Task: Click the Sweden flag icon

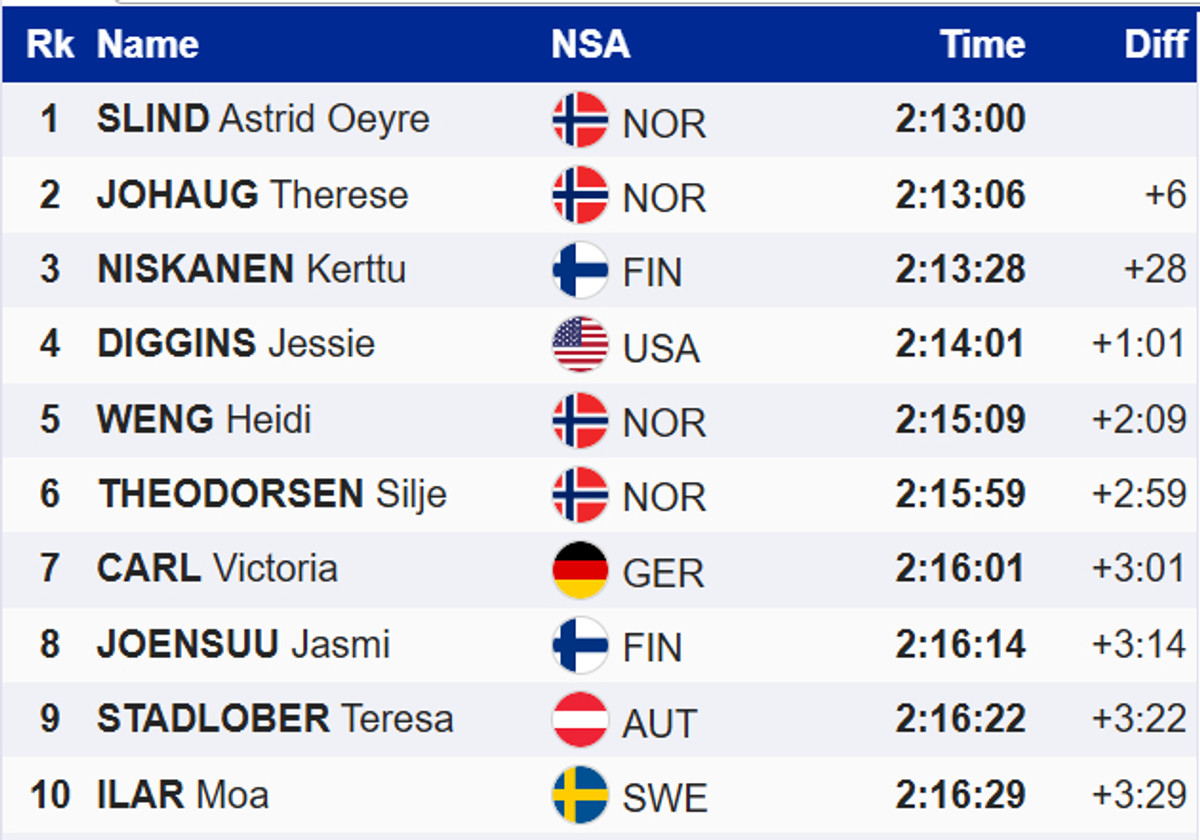Action: (x=580, y=795)
